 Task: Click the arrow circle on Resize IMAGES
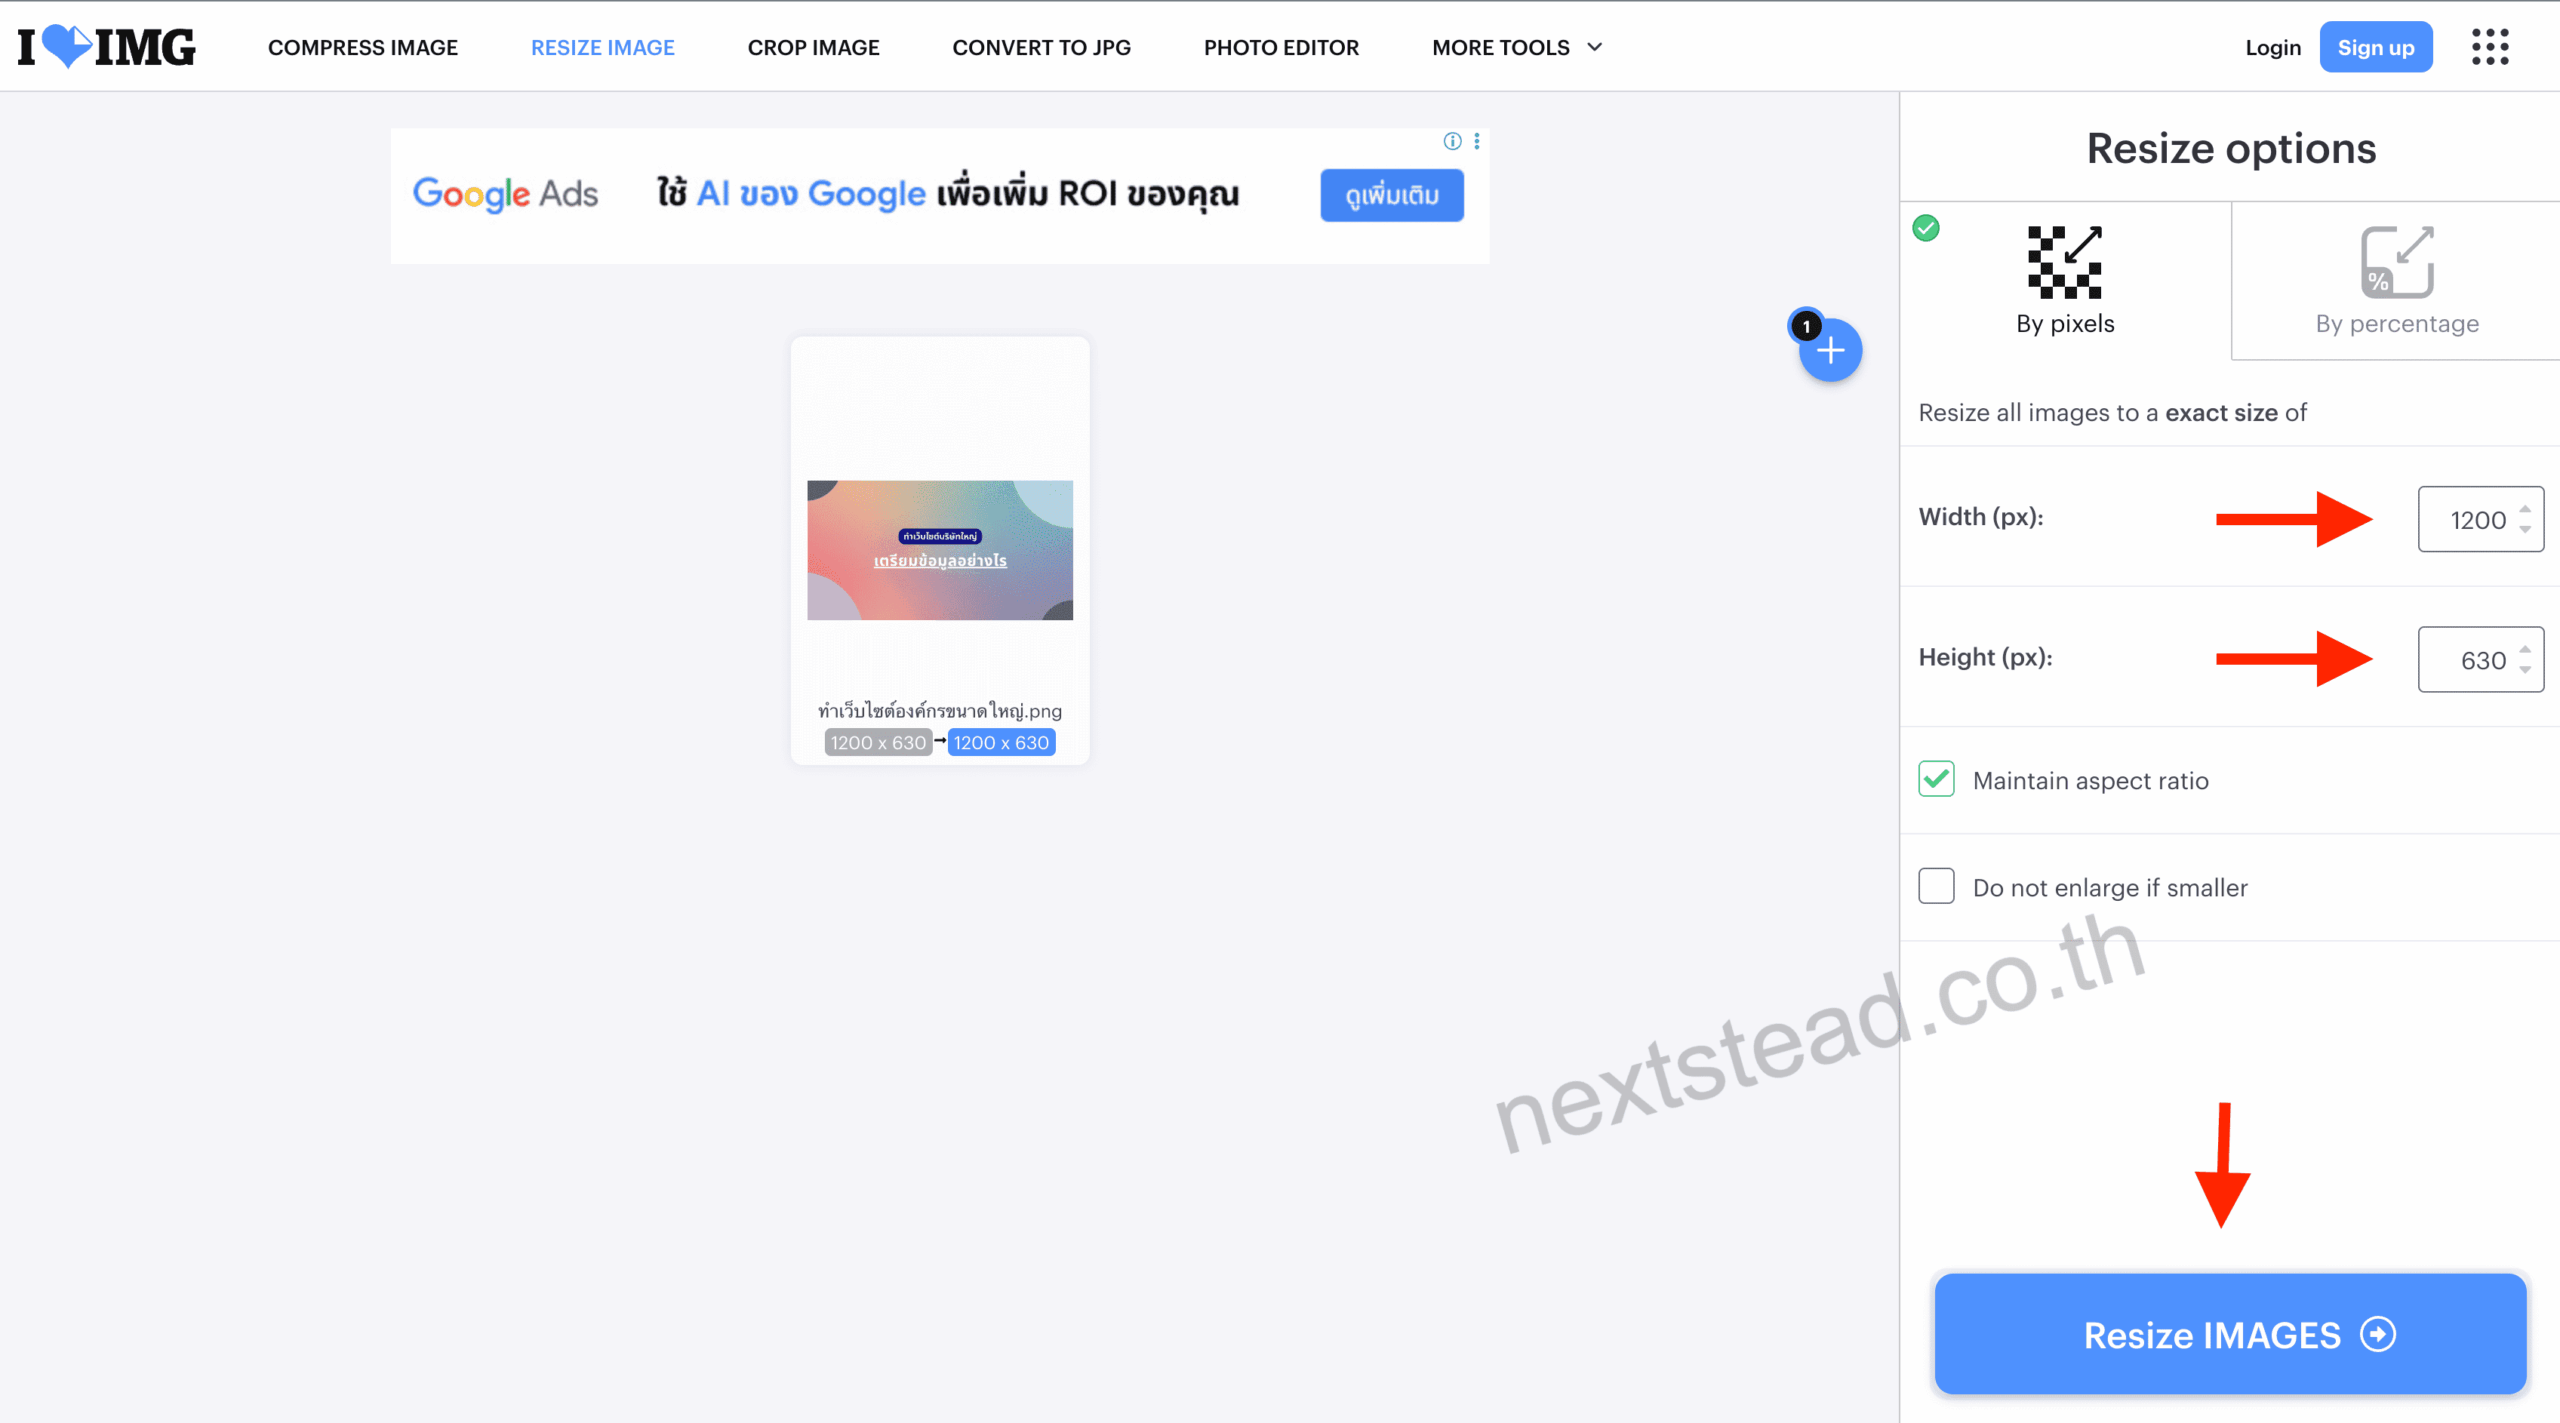2378,1334
